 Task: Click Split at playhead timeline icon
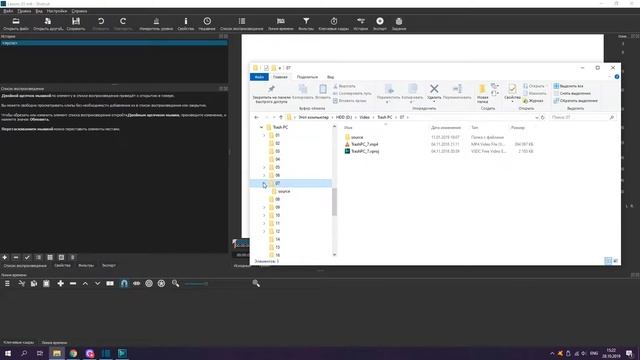[x=110, y=283]
